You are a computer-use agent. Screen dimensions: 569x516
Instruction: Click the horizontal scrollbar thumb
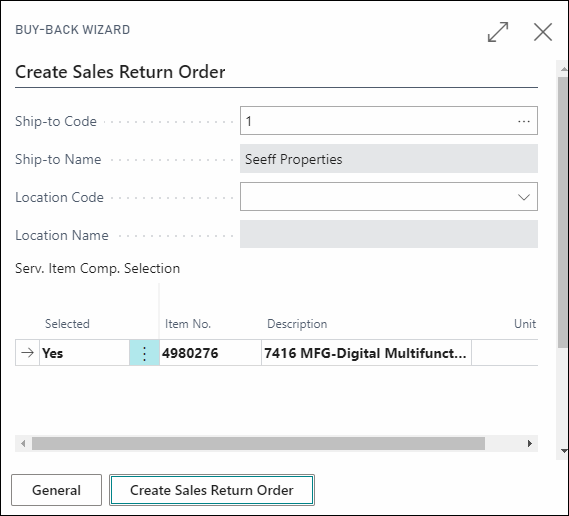(x=258, y=443)
